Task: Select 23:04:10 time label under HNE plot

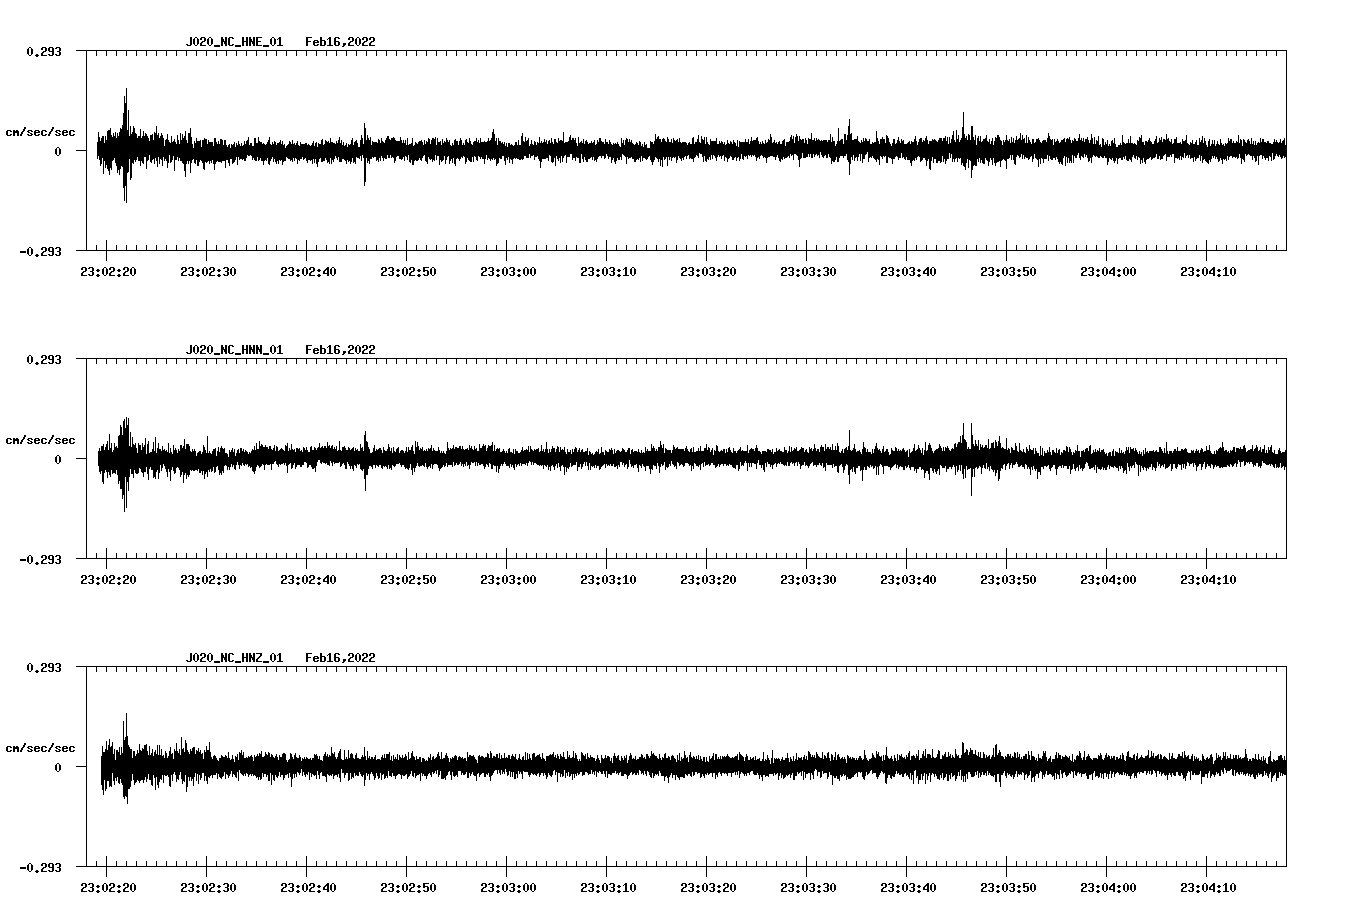Action: pos(1208,272)
